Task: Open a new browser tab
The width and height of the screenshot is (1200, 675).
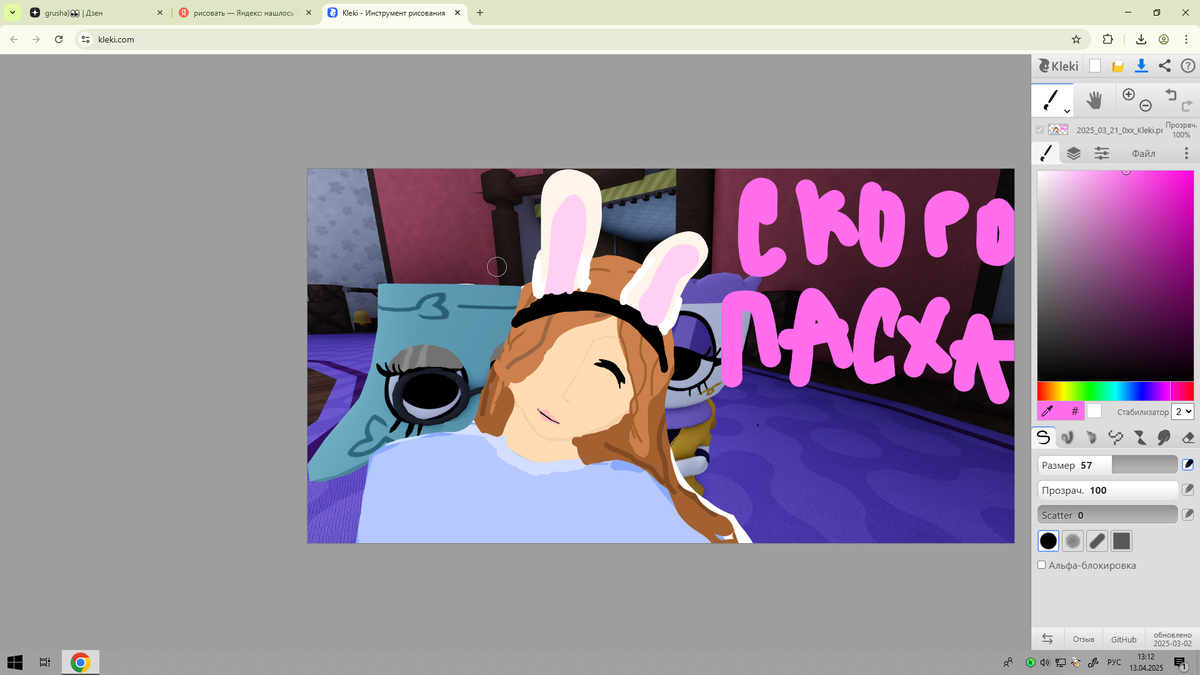Action: pyautogui.click(x=480, y=13)
